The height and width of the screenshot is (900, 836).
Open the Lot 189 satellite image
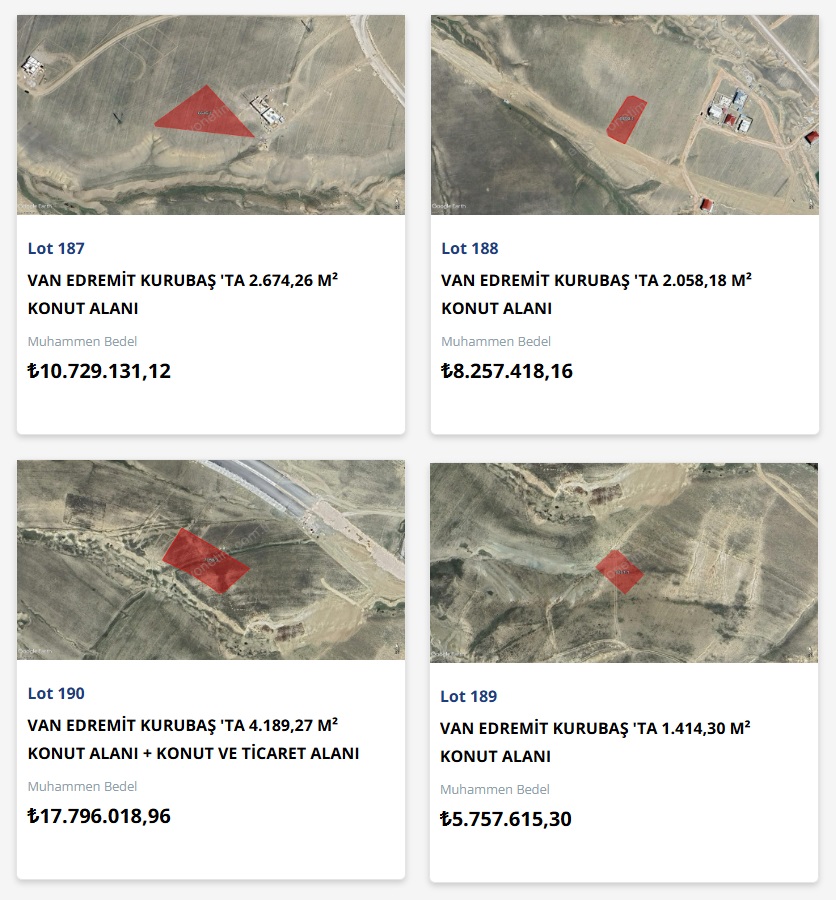pyautogui.click(x=624, y=562)
